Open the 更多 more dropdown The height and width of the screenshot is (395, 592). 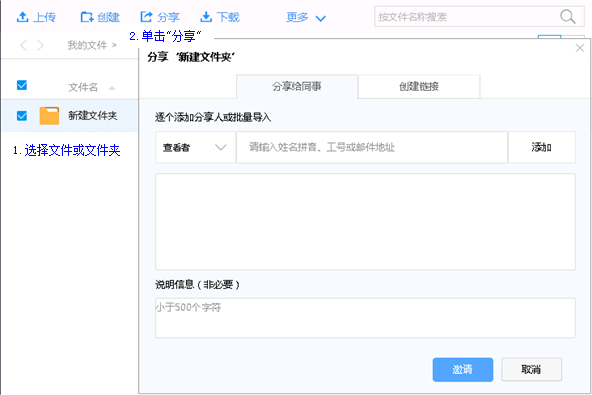306,17
